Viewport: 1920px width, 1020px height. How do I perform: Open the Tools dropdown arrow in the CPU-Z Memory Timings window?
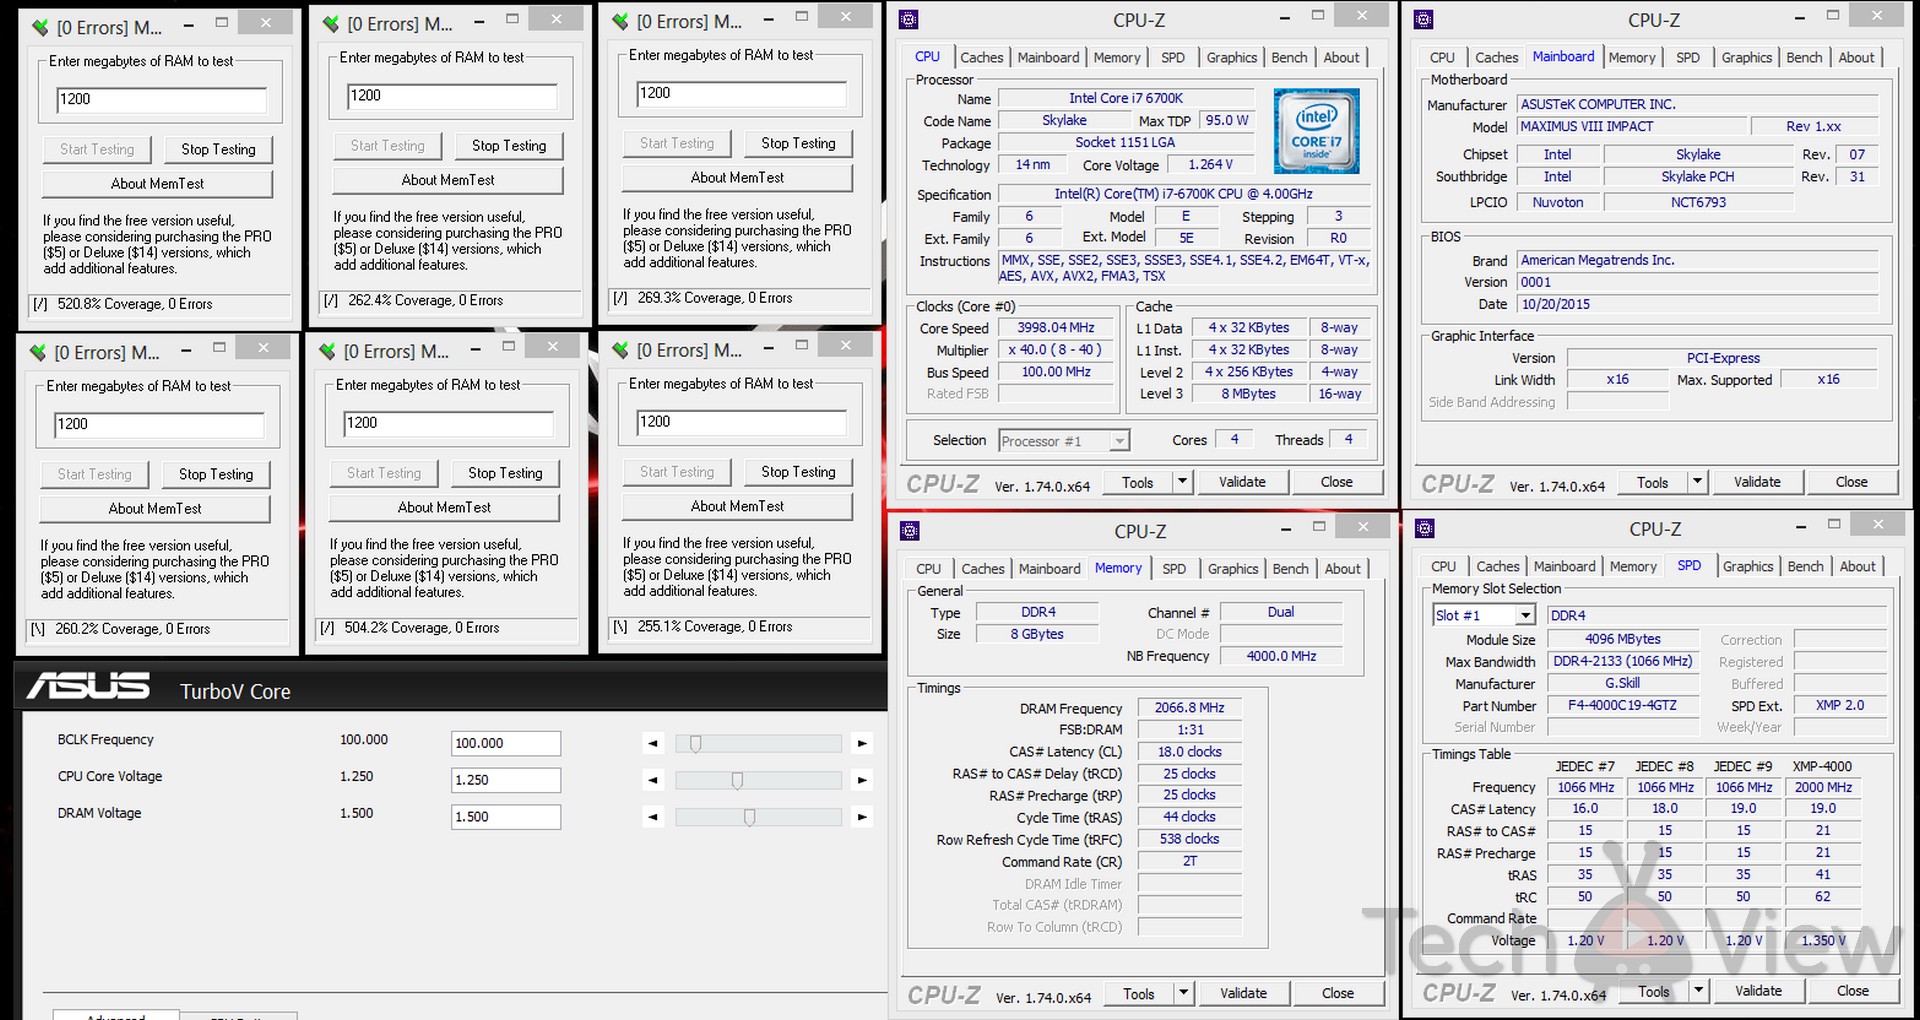(1183, 993)
